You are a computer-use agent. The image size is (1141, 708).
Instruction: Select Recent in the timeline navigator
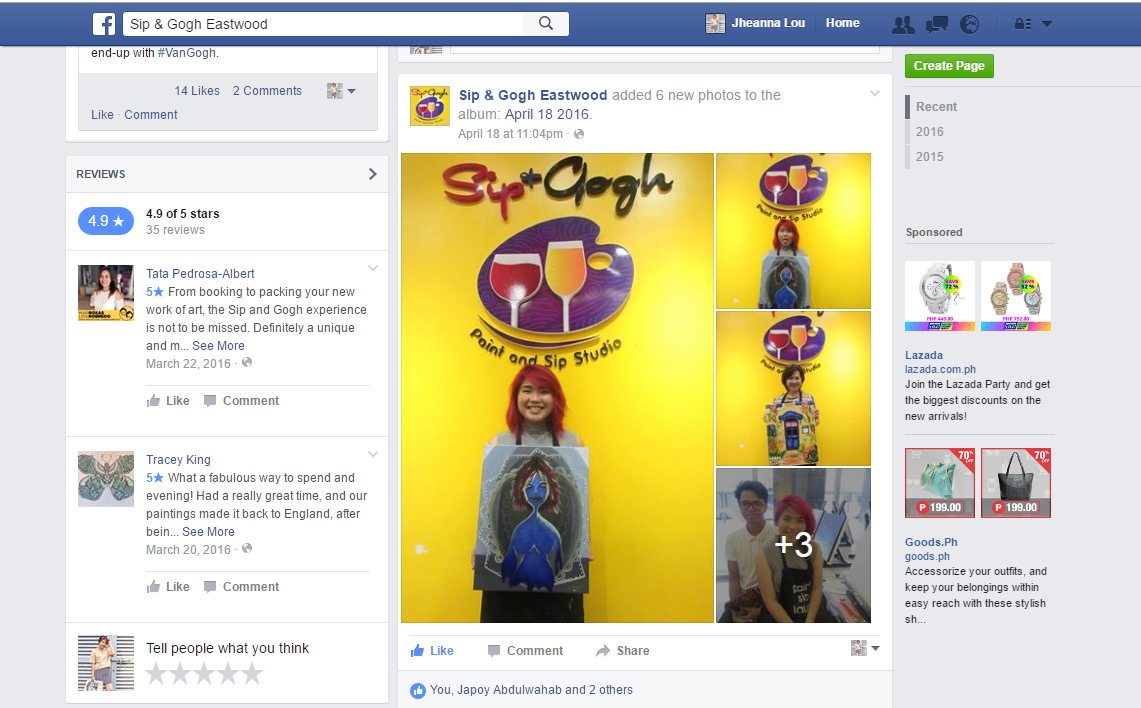pos(936,107)
